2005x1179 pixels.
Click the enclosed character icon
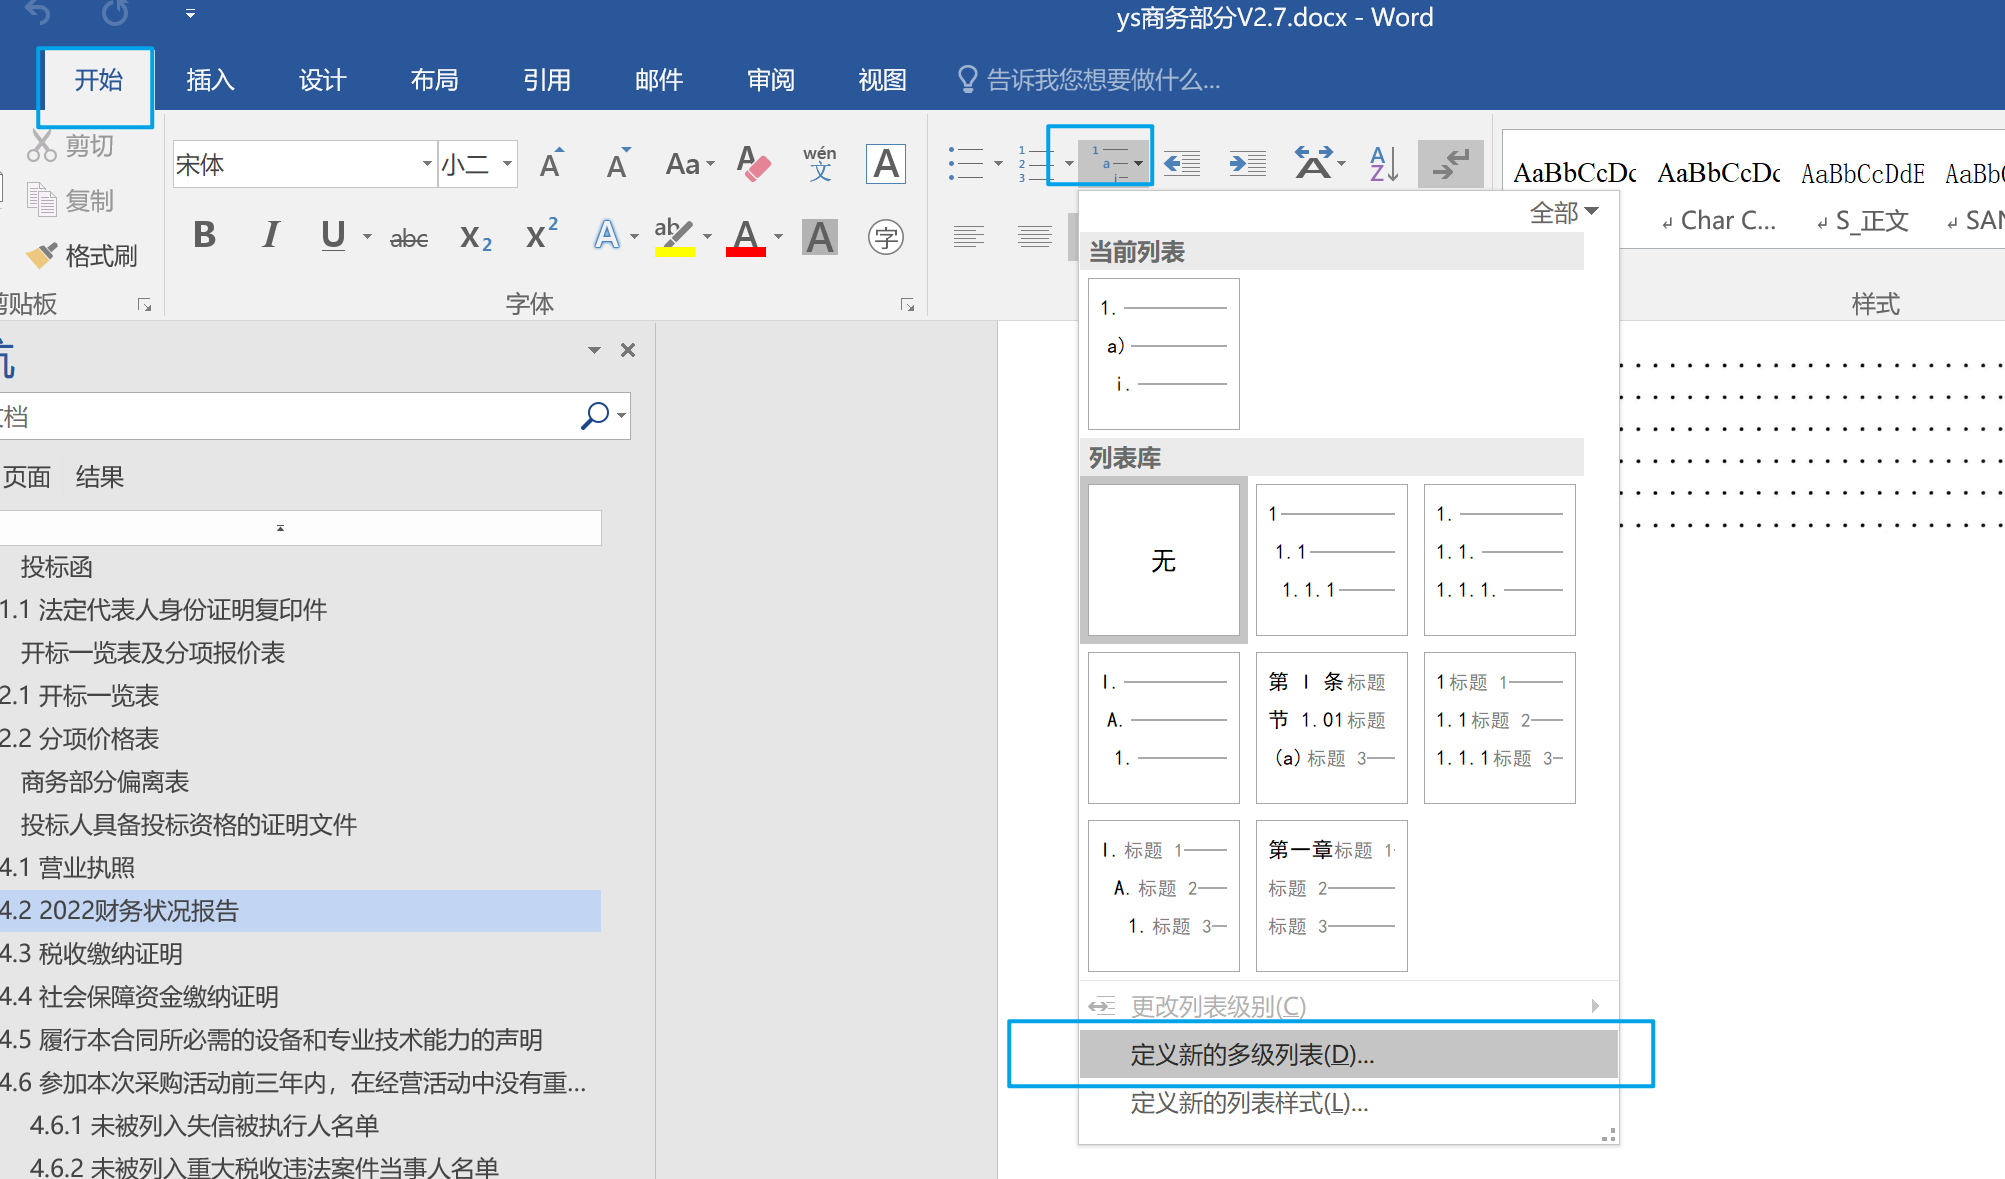(886, 237)
